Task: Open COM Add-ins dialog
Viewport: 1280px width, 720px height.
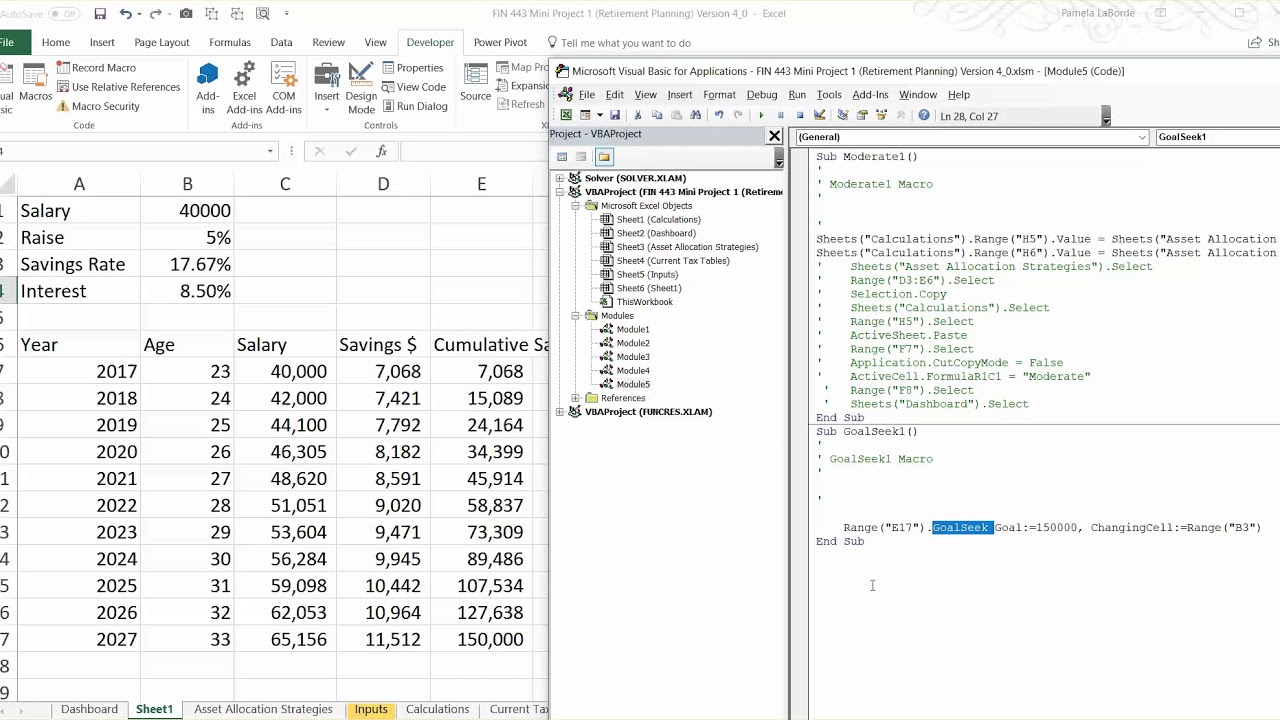Action: [284, 89]
